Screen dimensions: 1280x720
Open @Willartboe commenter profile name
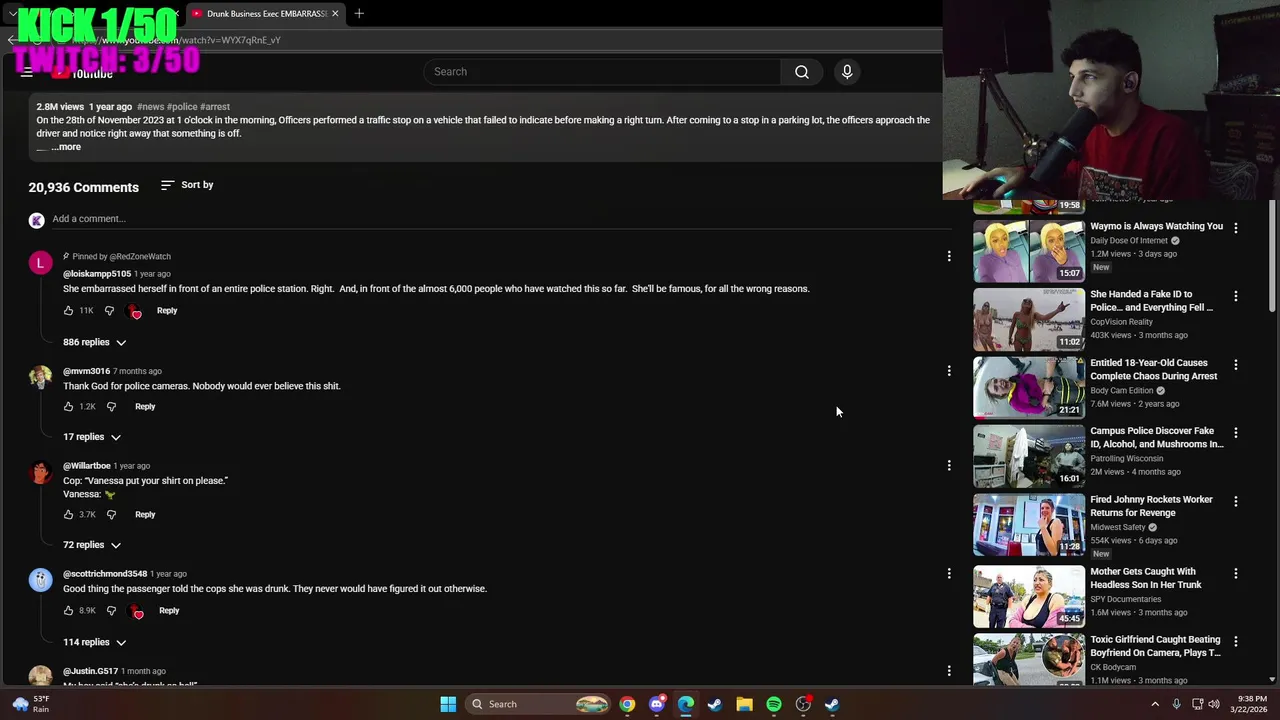pyautogui.click(x=87, y=466)
